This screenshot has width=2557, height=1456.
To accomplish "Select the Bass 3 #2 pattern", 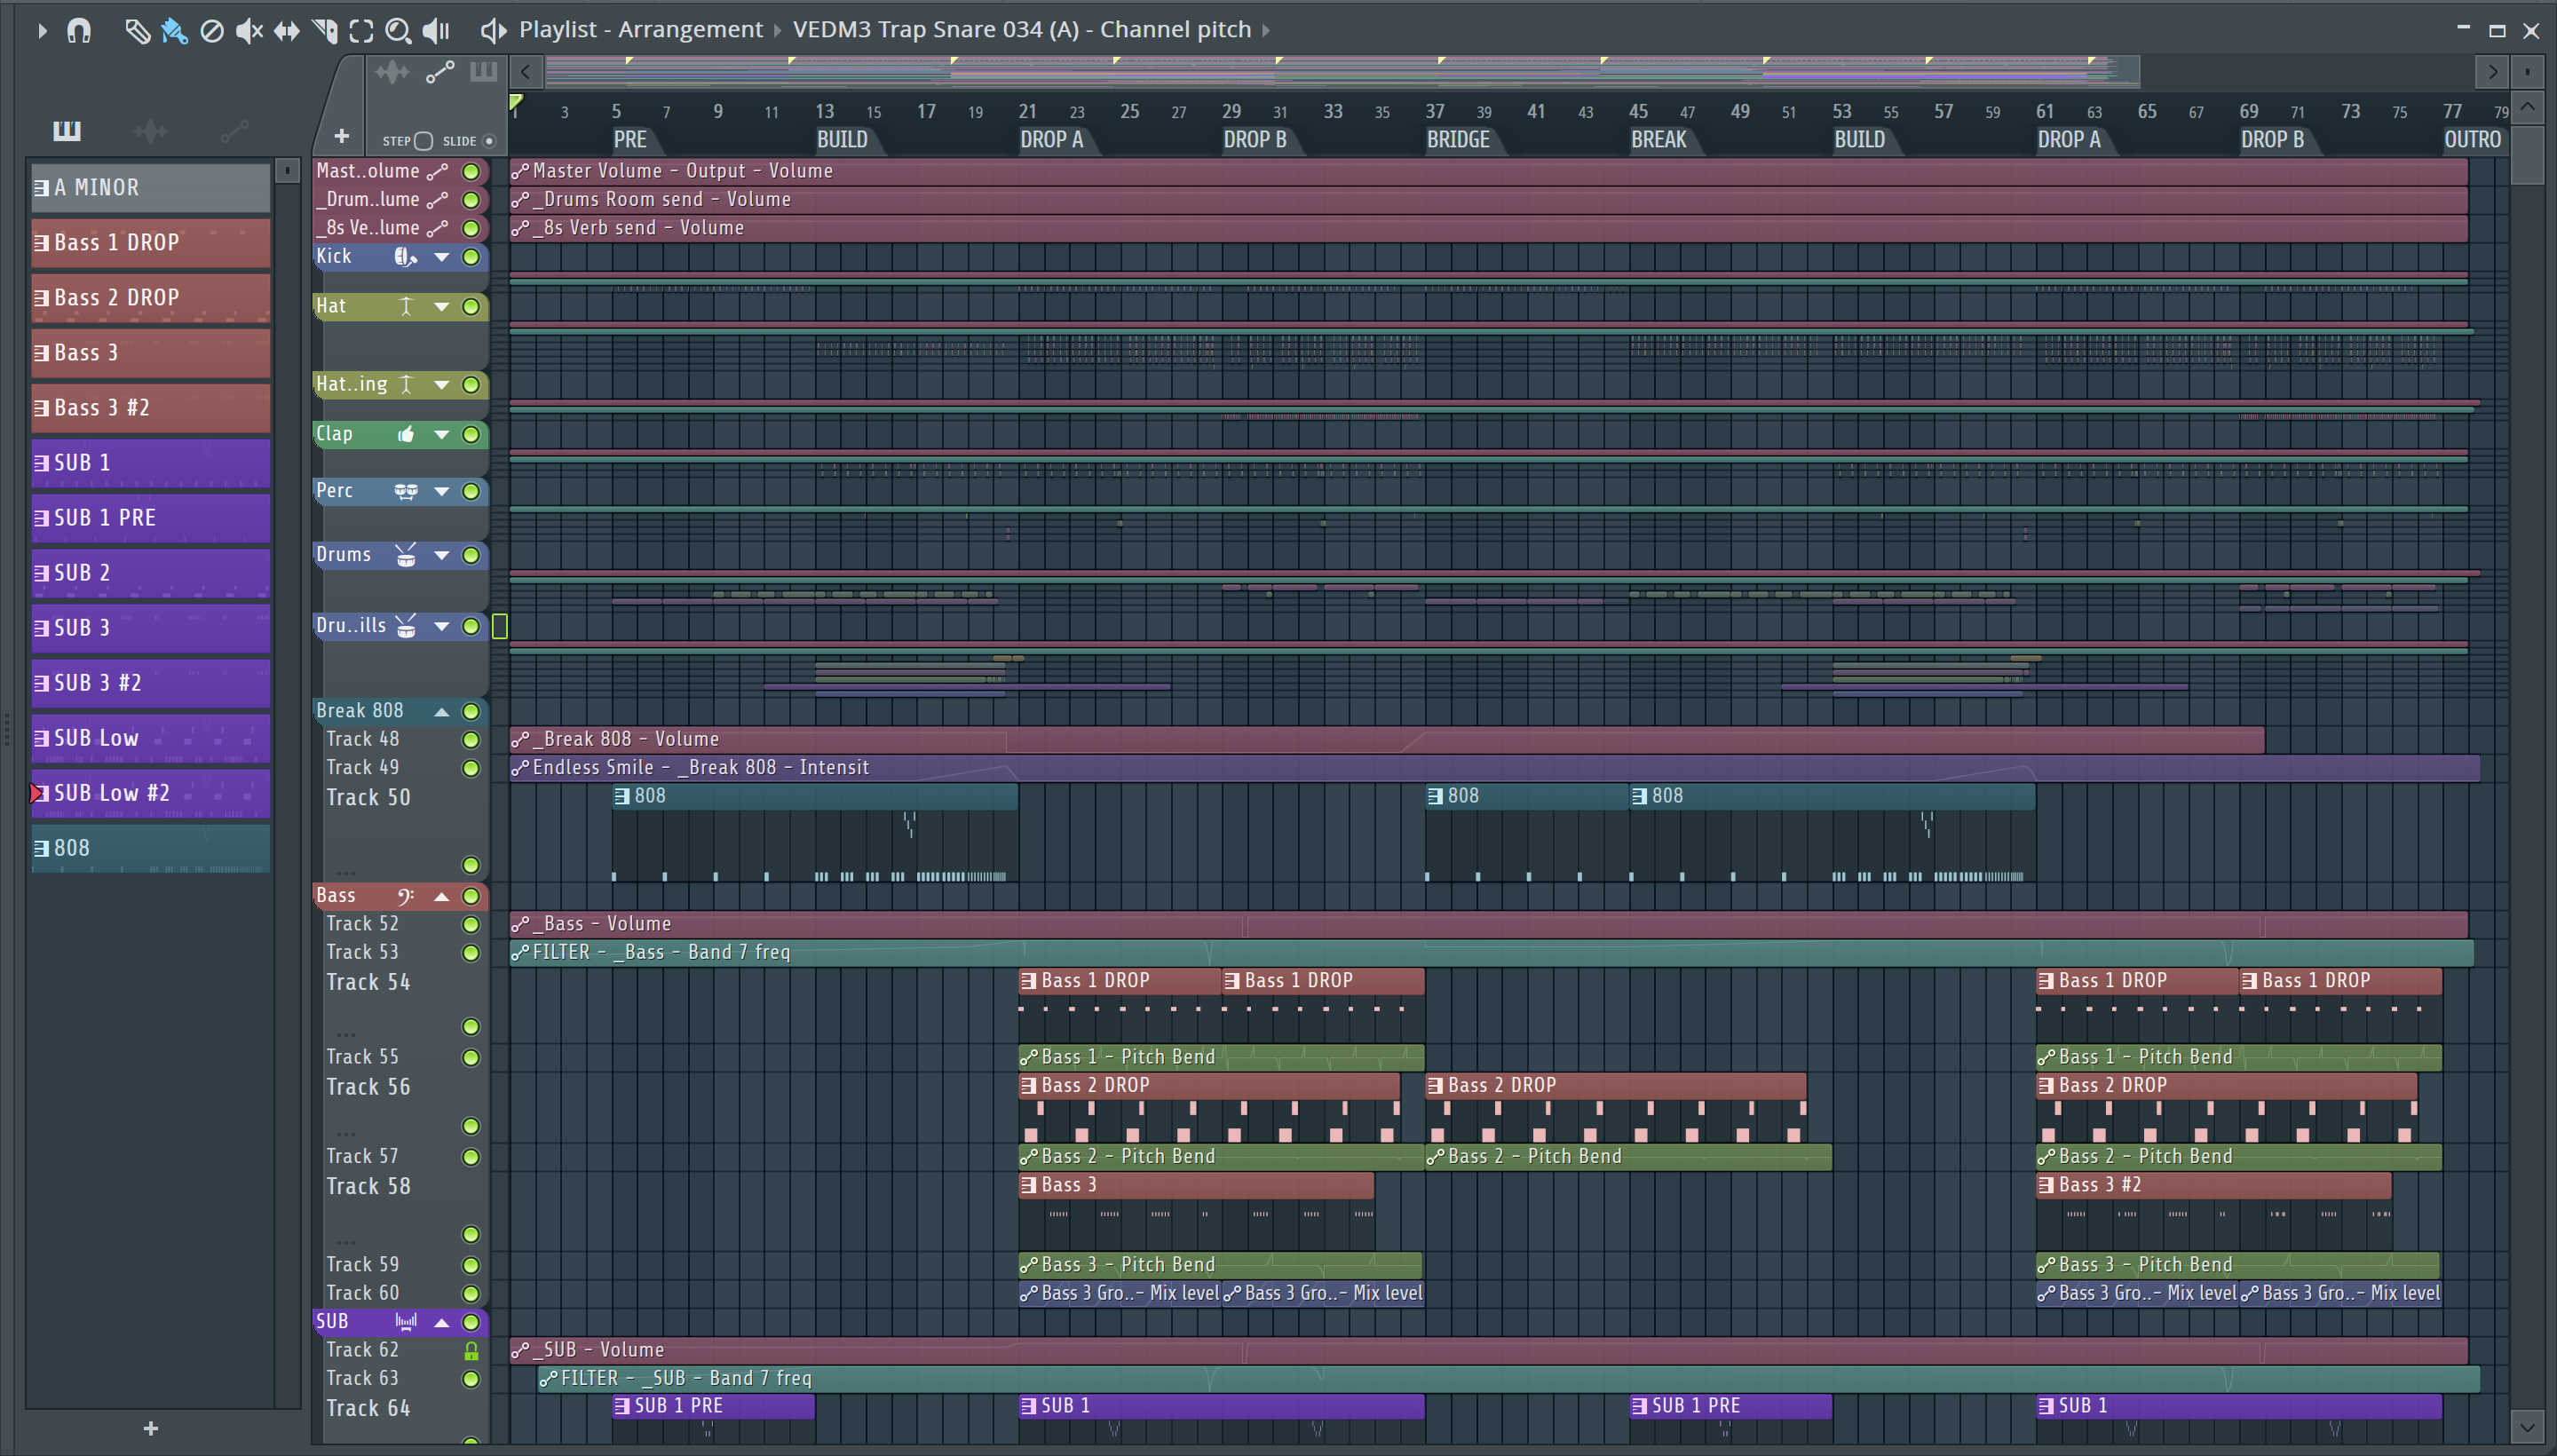I will (x=150, y=408).
